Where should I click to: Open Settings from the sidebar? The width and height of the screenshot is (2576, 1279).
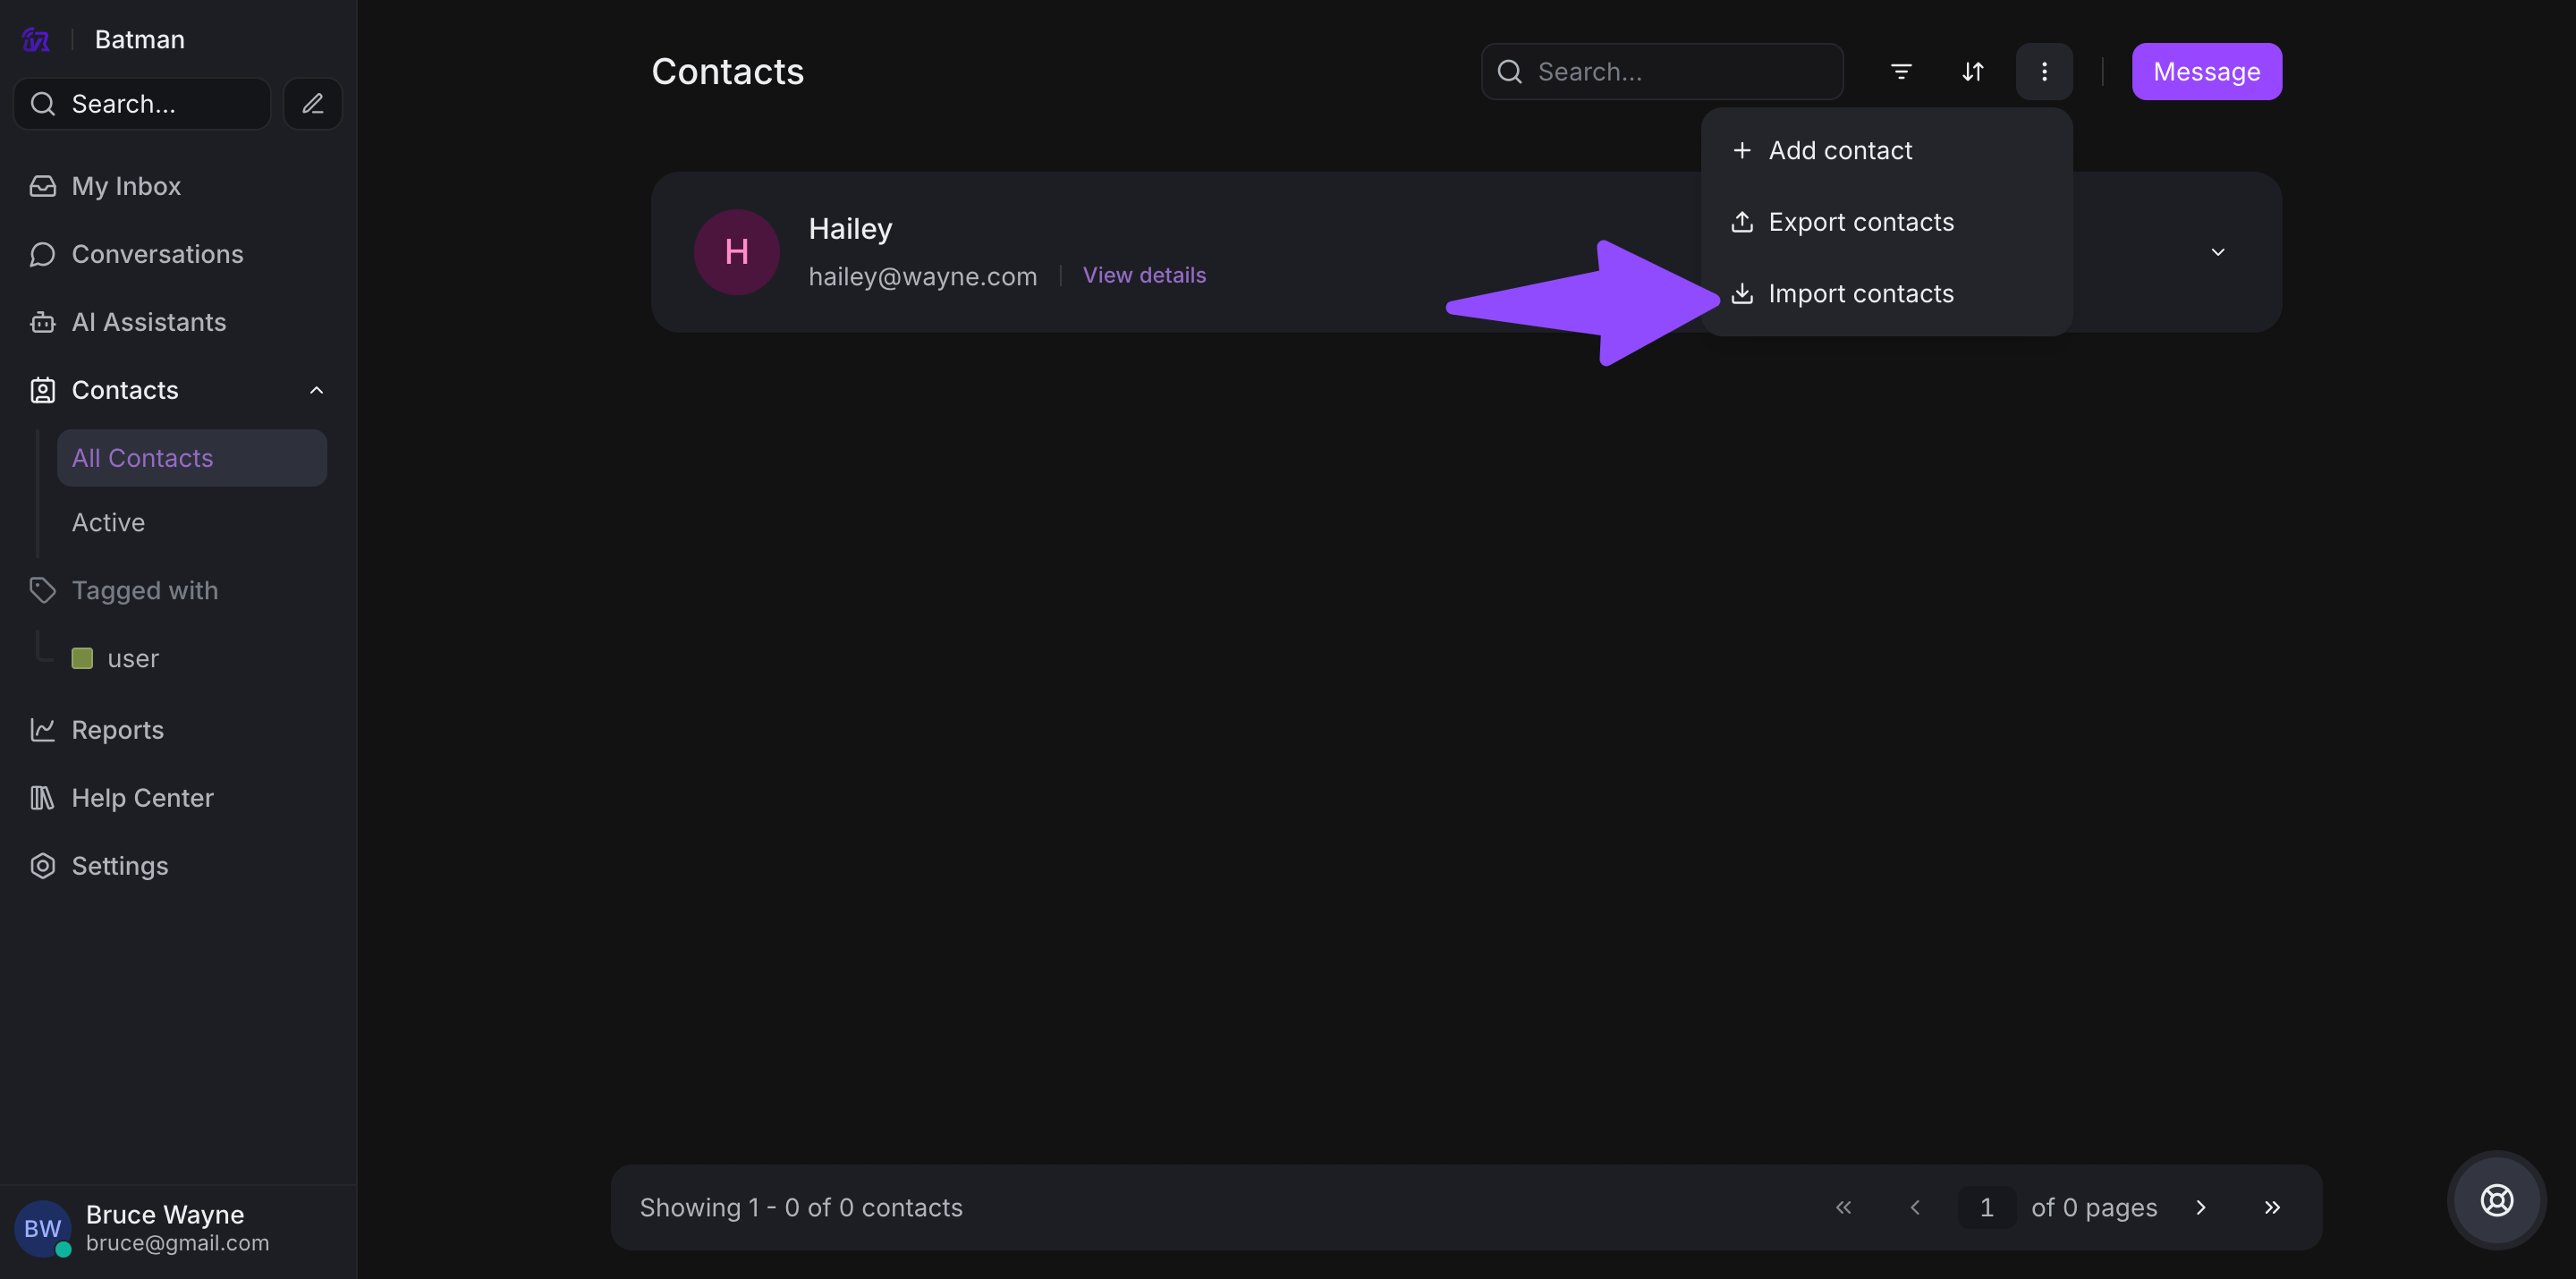point(119,866)
